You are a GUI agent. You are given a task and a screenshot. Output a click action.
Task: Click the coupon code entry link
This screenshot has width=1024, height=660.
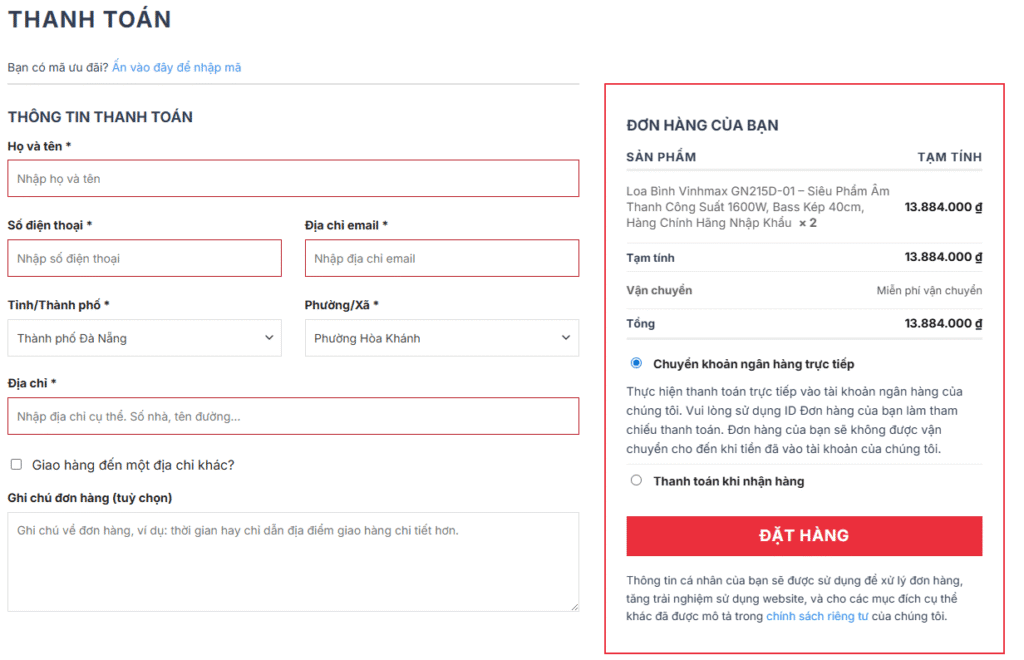176,68
